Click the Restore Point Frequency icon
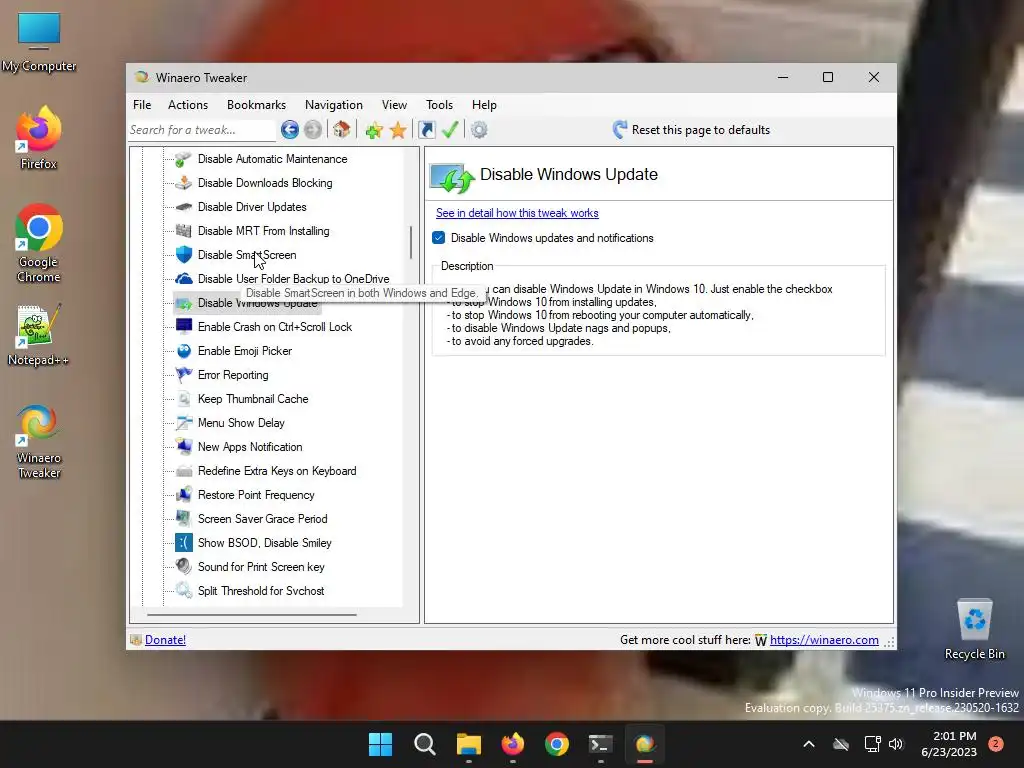The image size is (1024, 768). pos(184,495)
